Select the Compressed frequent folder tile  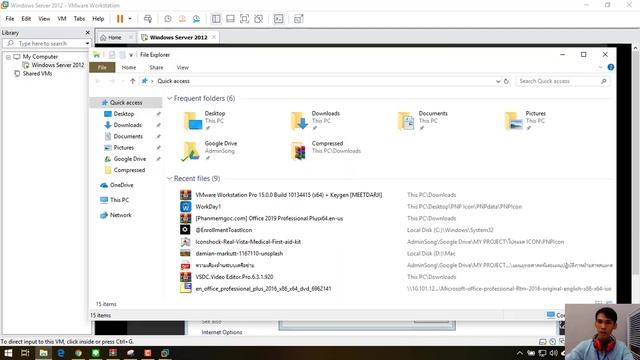(326, 151)
